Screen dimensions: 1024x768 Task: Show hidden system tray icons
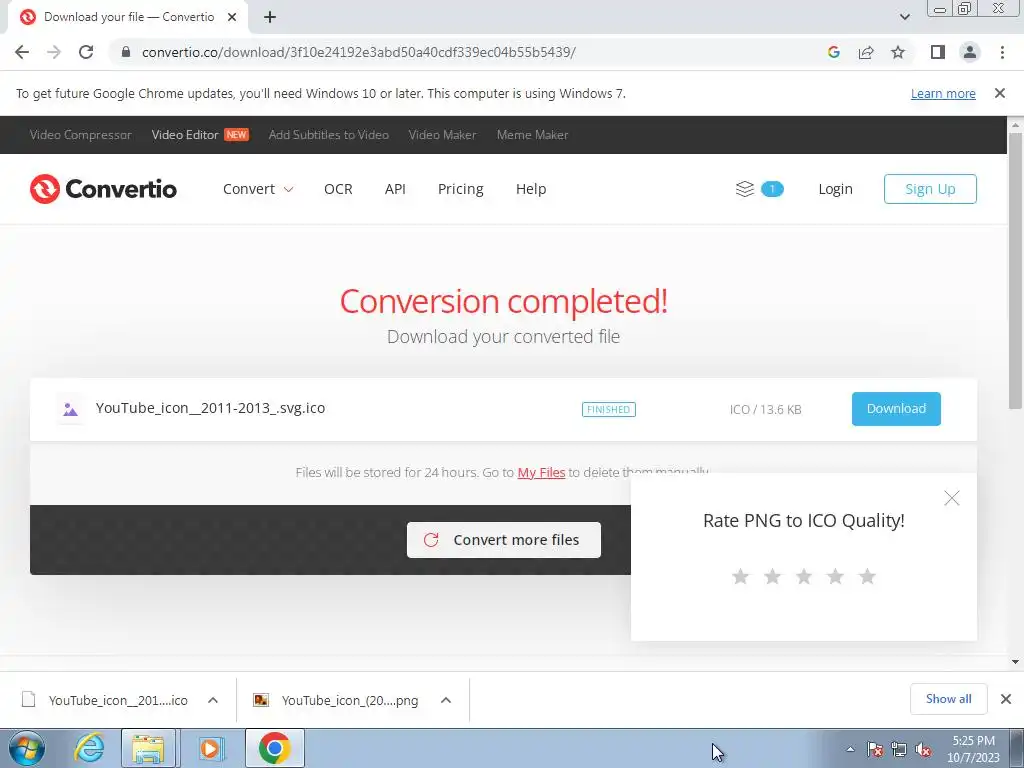click(x=850, y=749)
